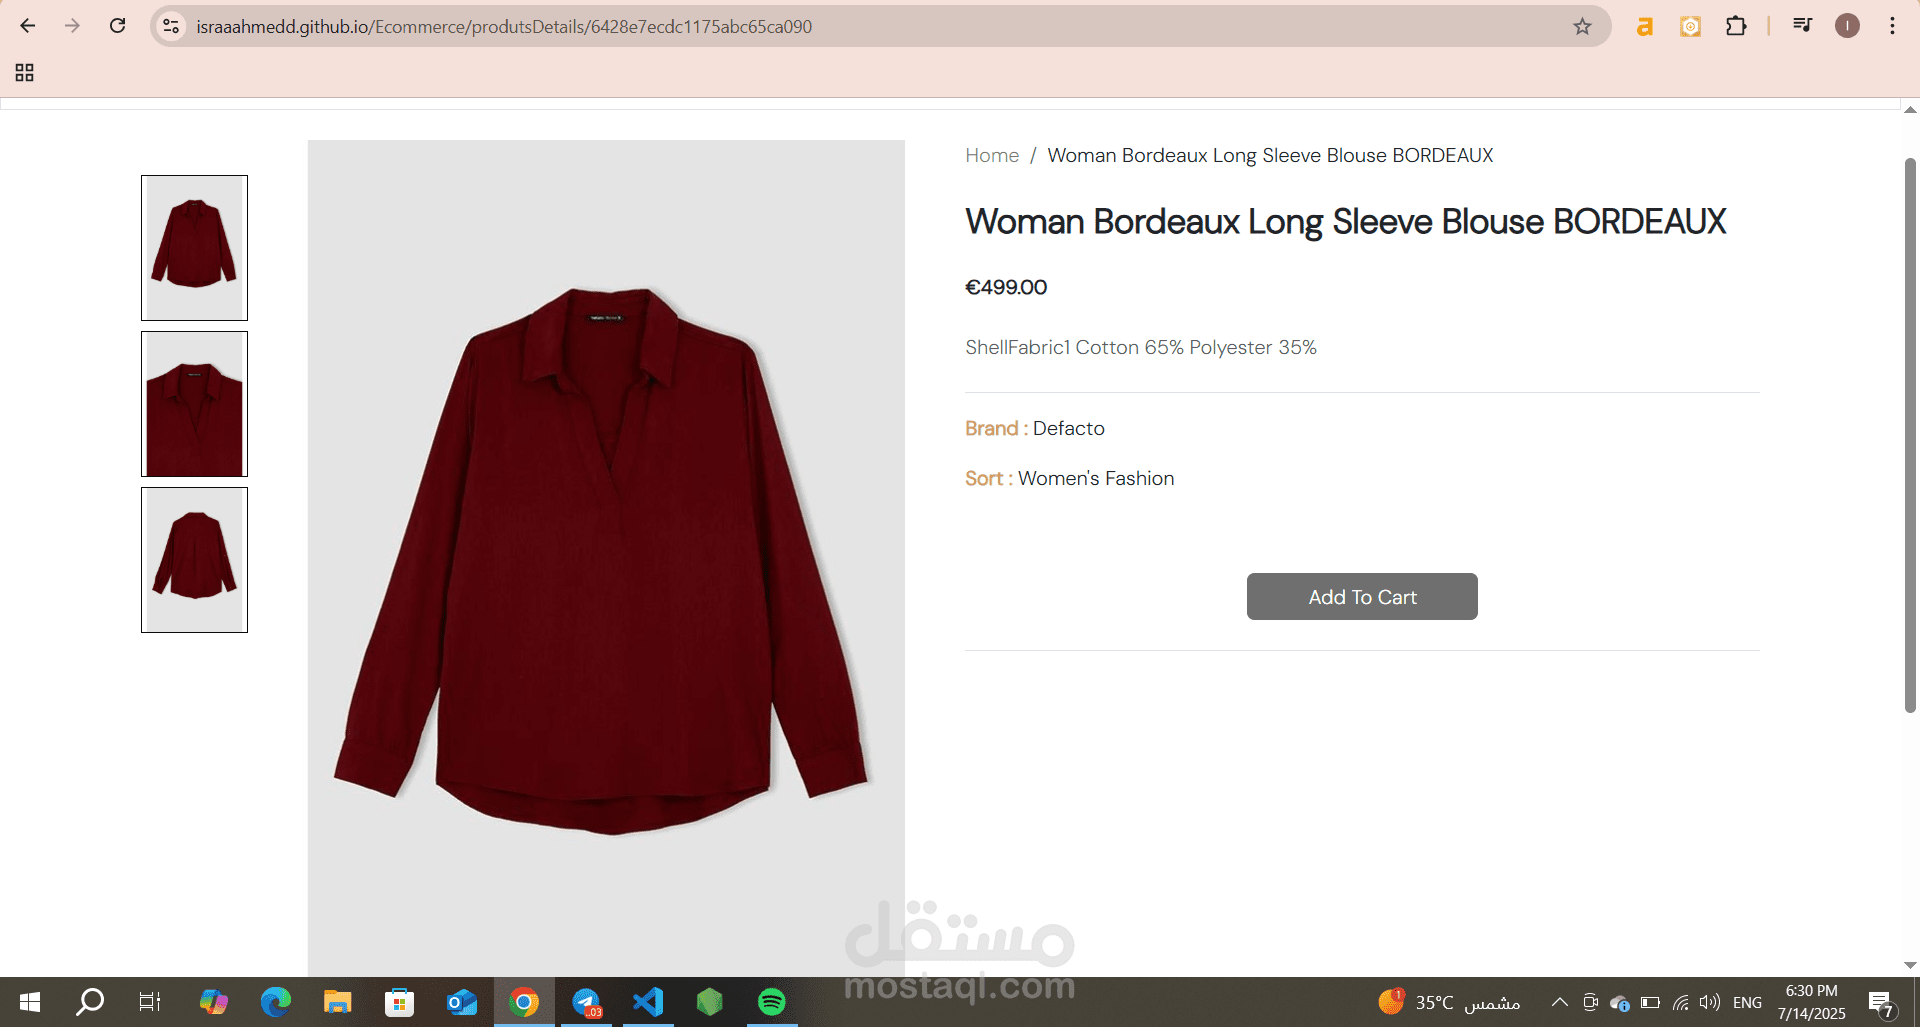1920x1027 pixels.
Task: Go back using the browser back arrow
Action: point(28,26)
